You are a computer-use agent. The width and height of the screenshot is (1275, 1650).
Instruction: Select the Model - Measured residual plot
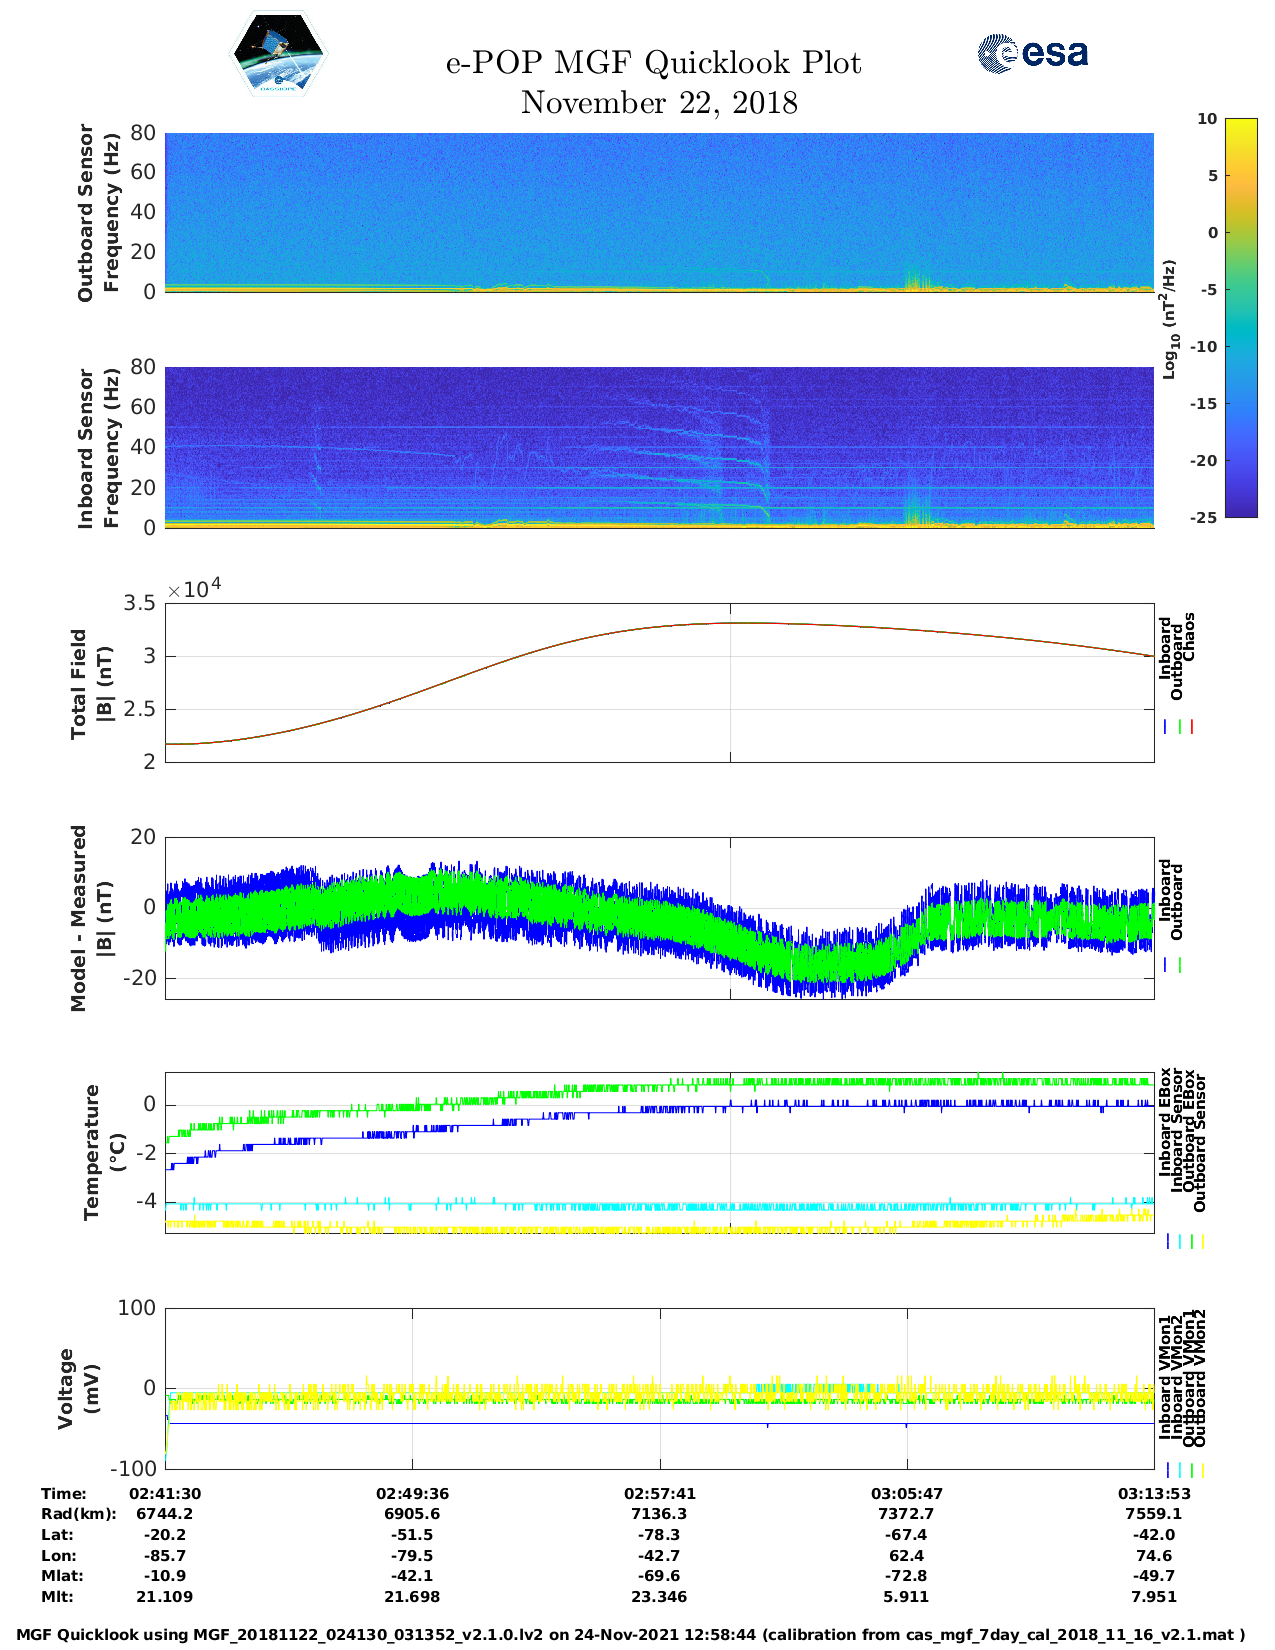[x=659, y=919]
